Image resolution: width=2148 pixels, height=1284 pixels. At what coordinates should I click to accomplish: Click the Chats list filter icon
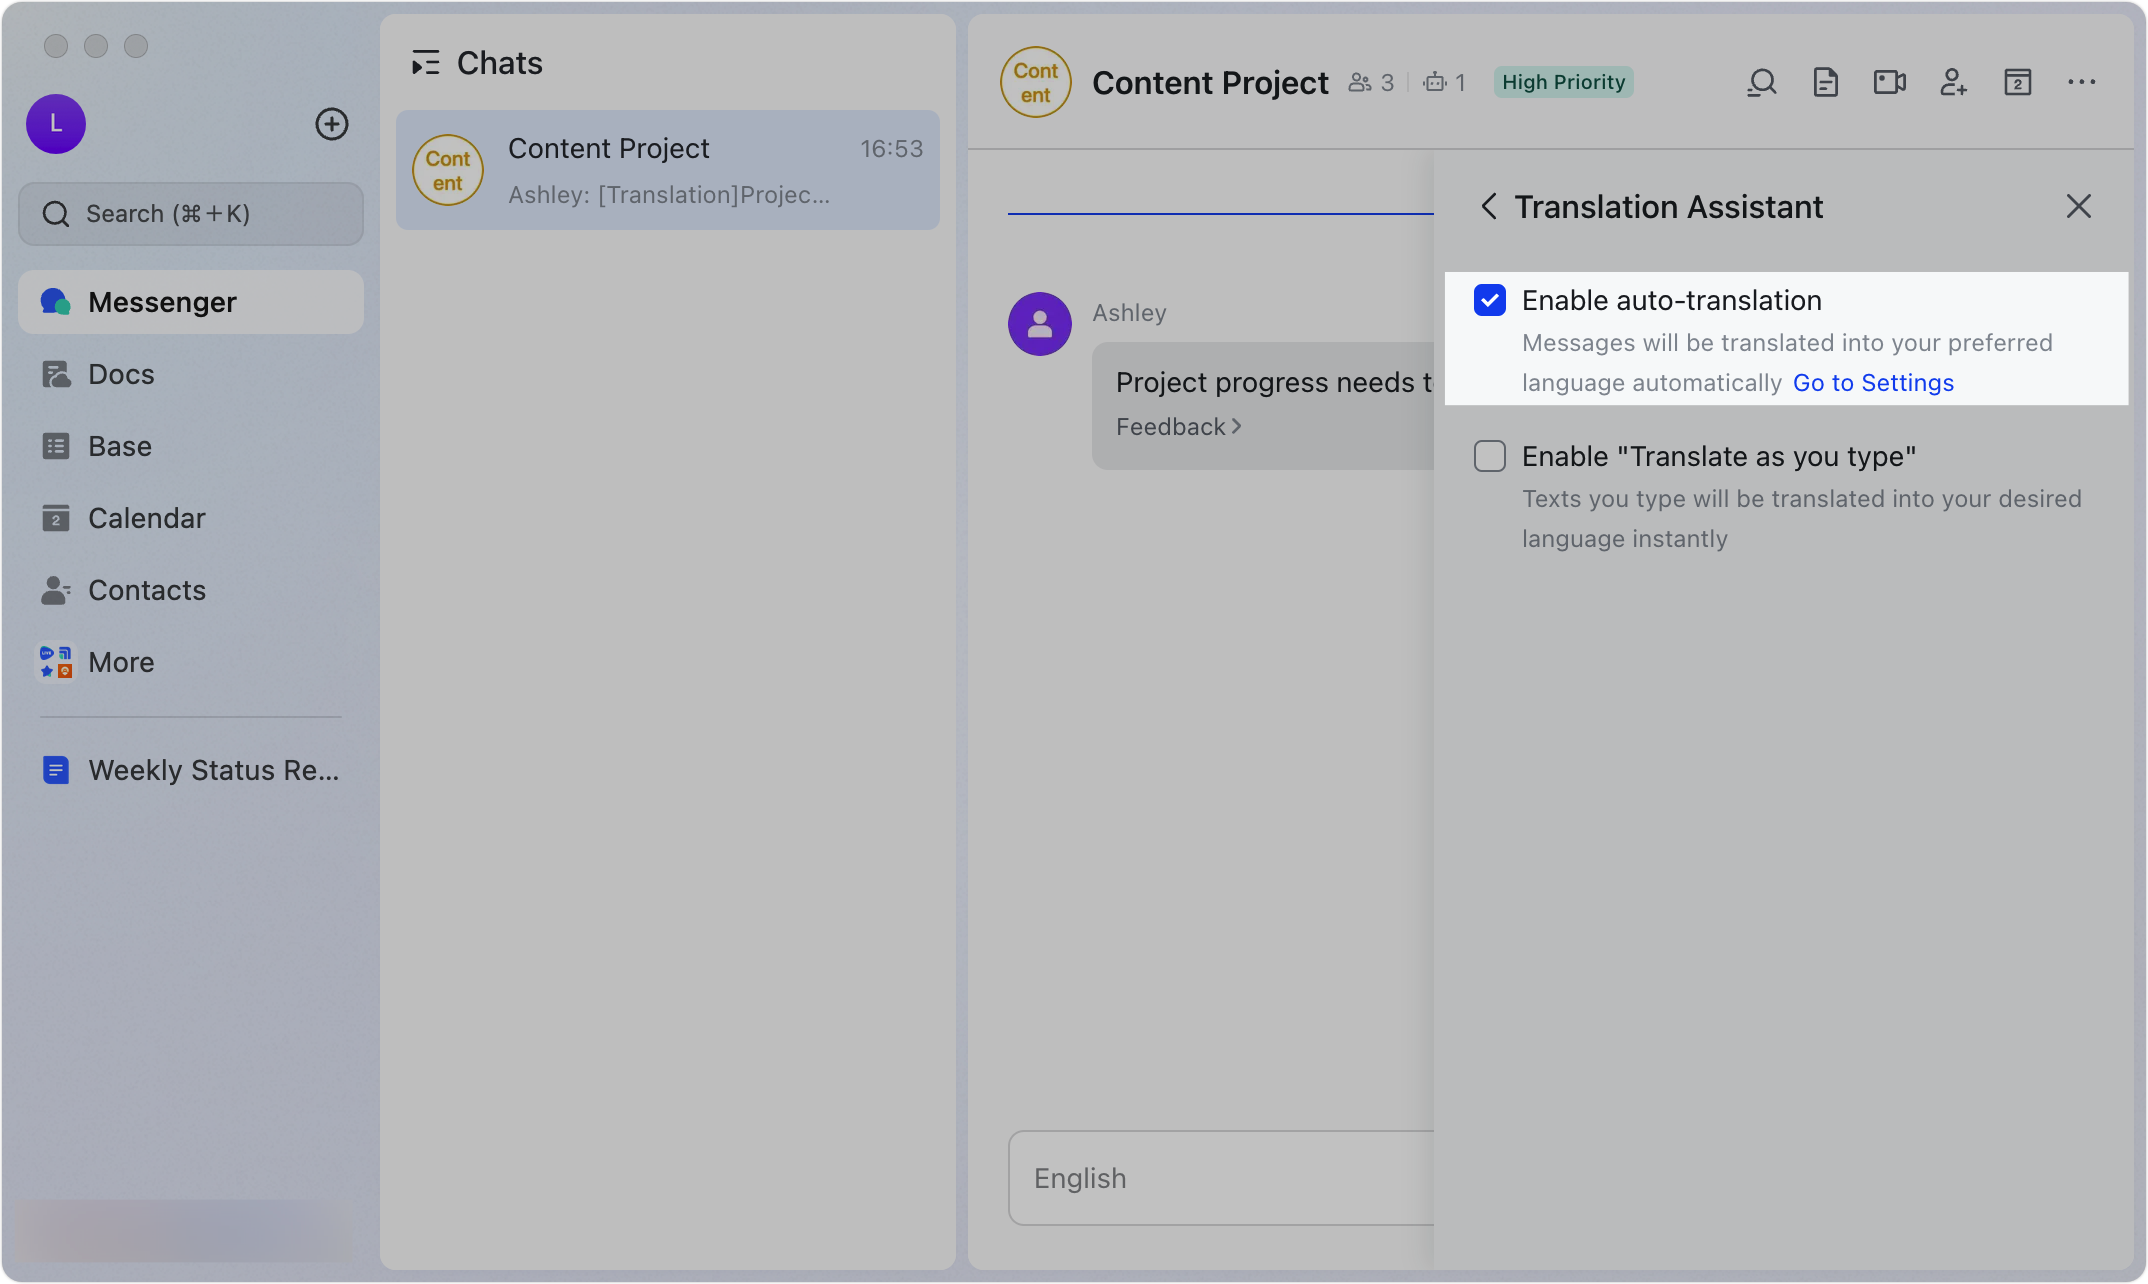point(425,63)
